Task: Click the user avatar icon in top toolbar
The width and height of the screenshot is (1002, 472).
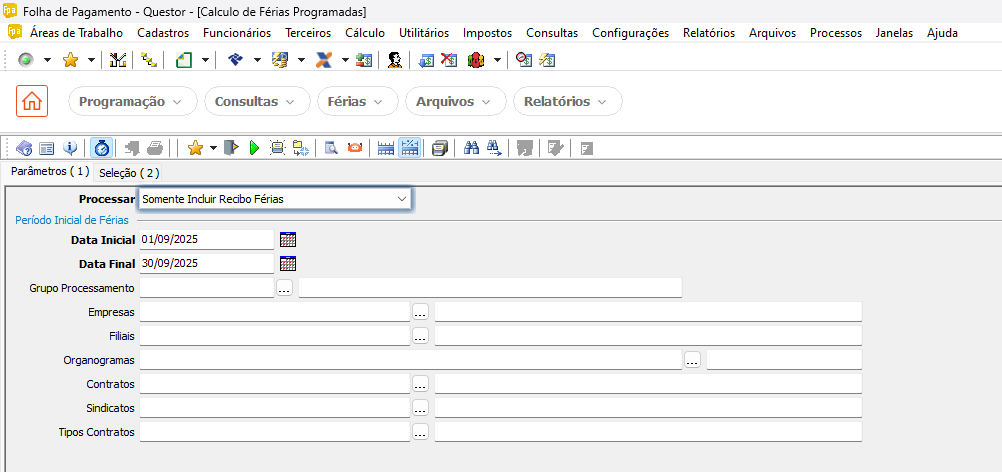Action: tap(395, 60)
